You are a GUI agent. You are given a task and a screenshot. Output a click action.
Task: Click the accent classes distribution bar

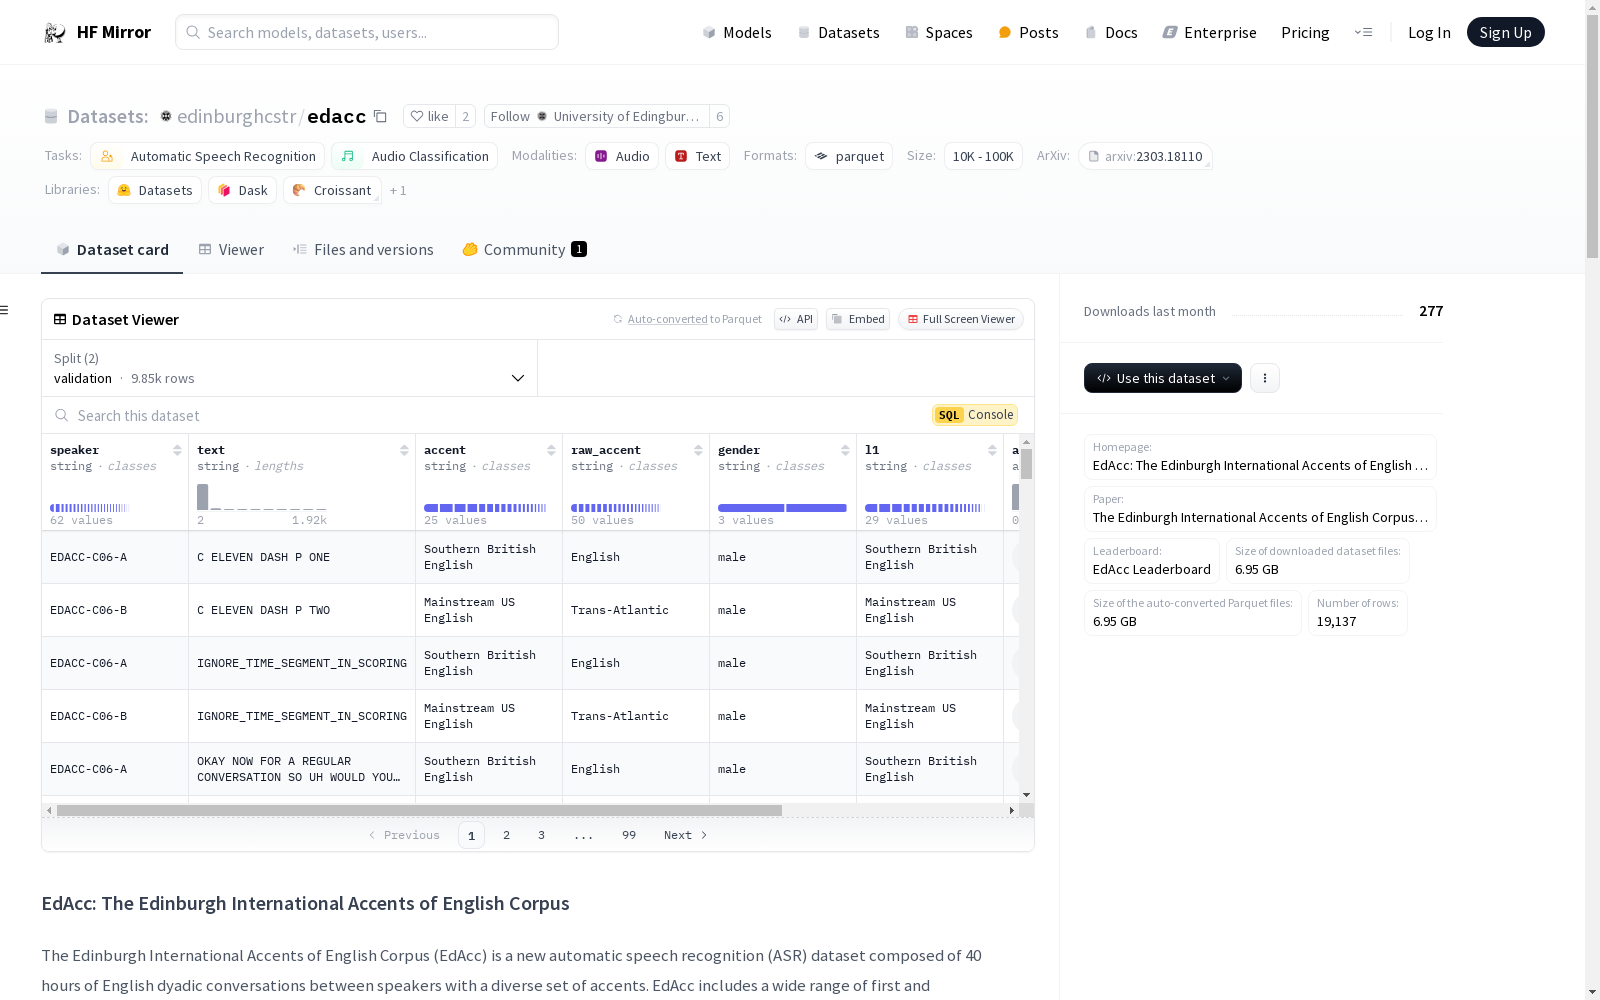[485, 508]
